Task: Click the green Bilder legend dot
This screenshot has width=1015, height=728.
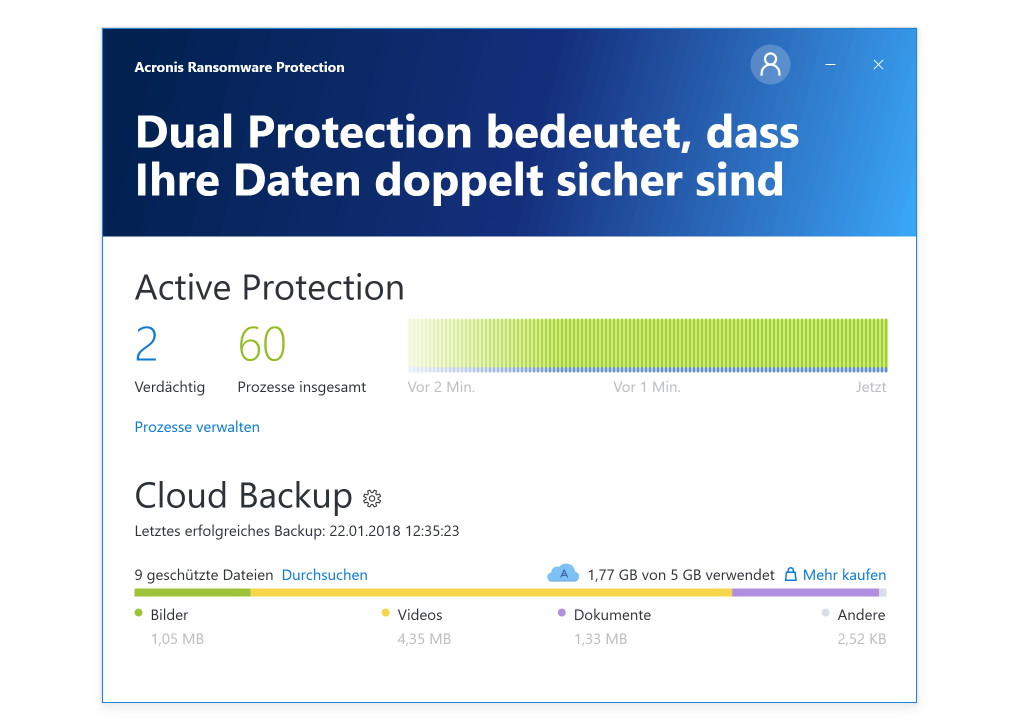Action: point(138,613)
